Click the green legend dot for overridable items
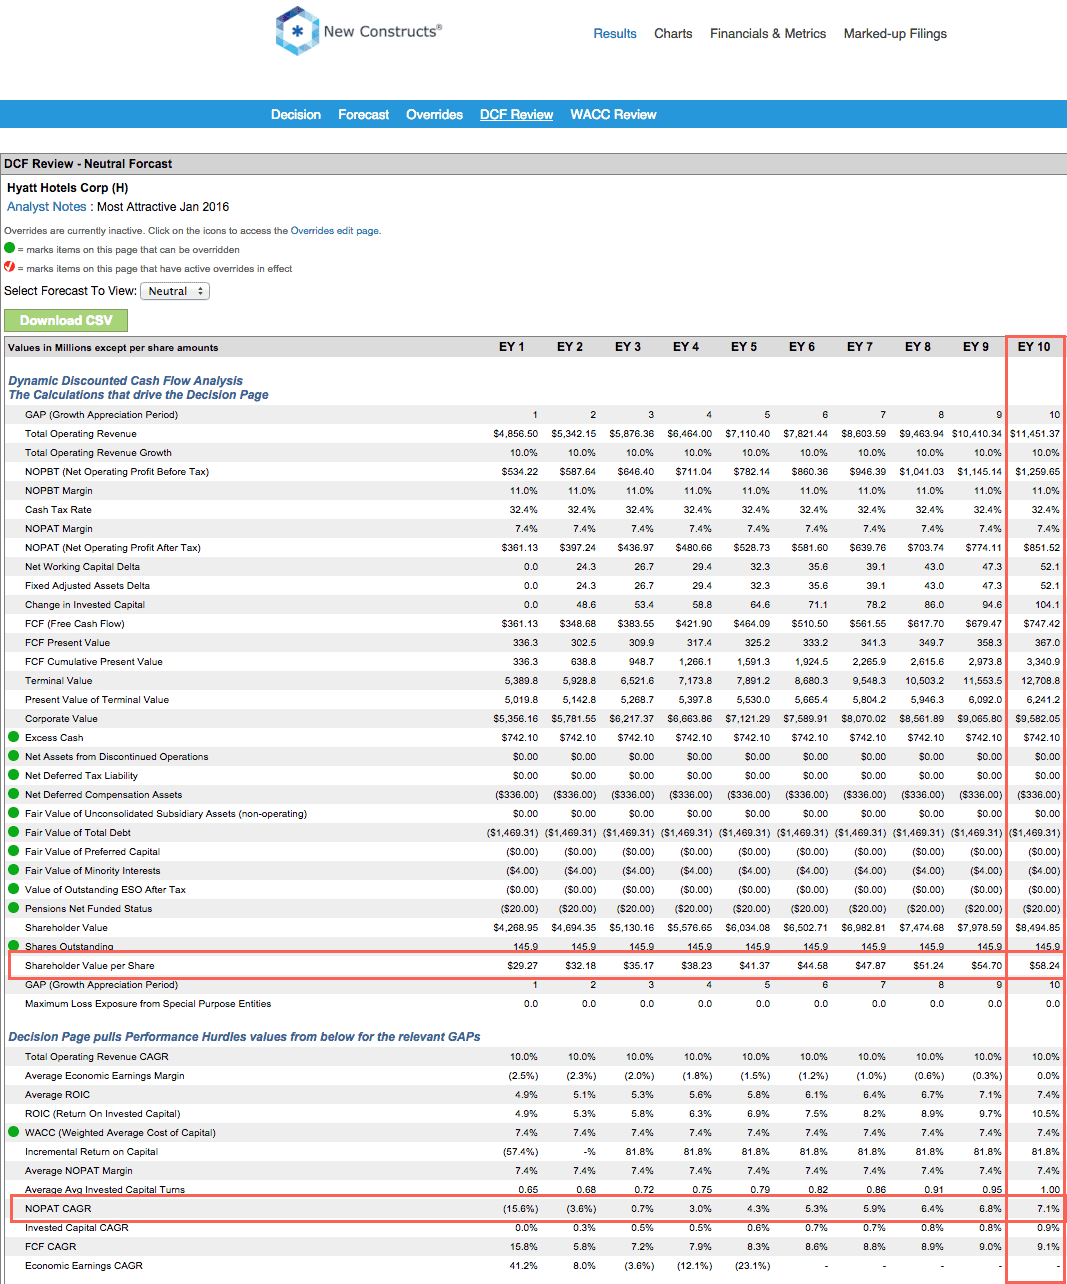This screenshot has width=1067, height=1284. pyautogui.click(x=10, y=248)
